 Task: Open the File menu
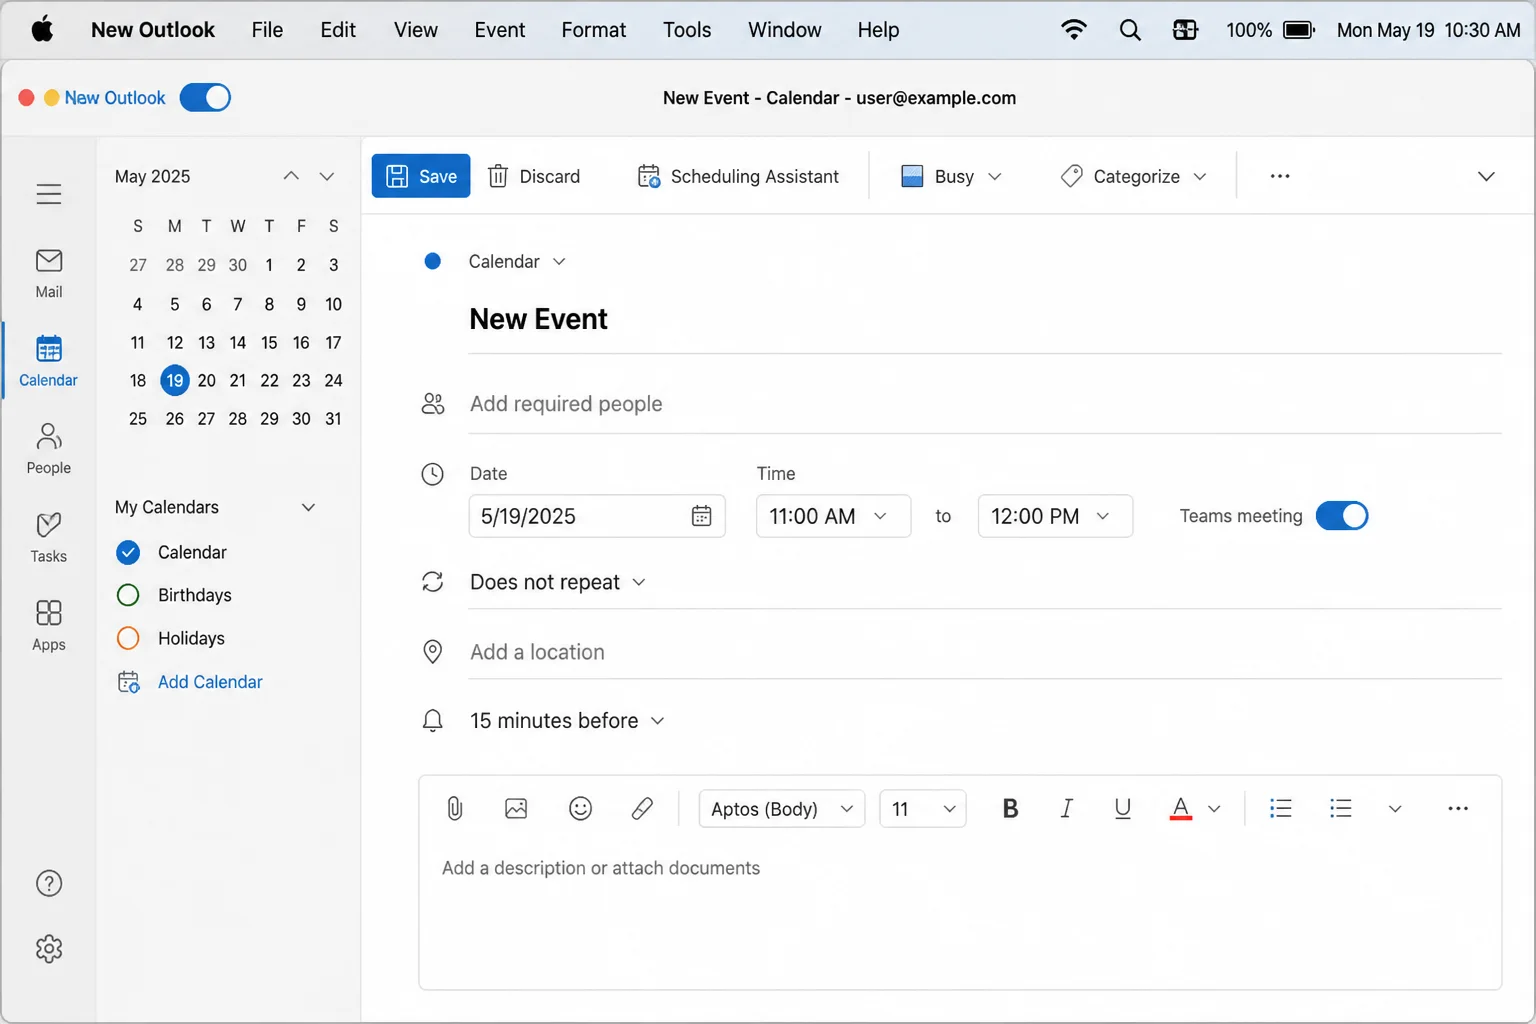pyautogui.click(x=267, y=30)
